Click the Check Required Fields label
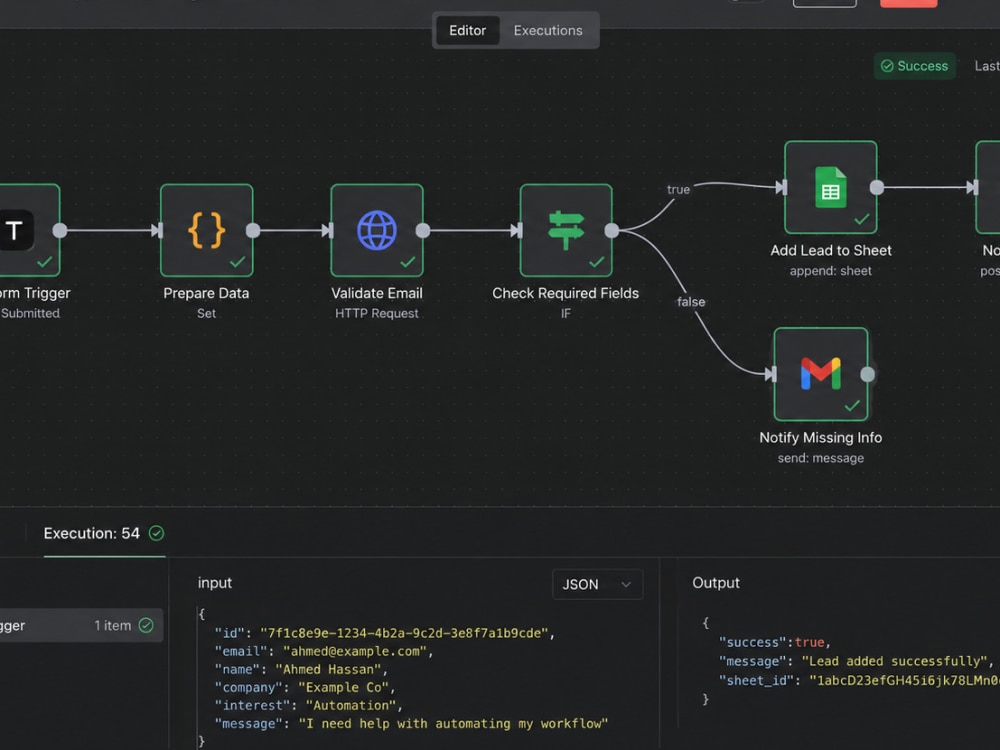 point(566,293)
